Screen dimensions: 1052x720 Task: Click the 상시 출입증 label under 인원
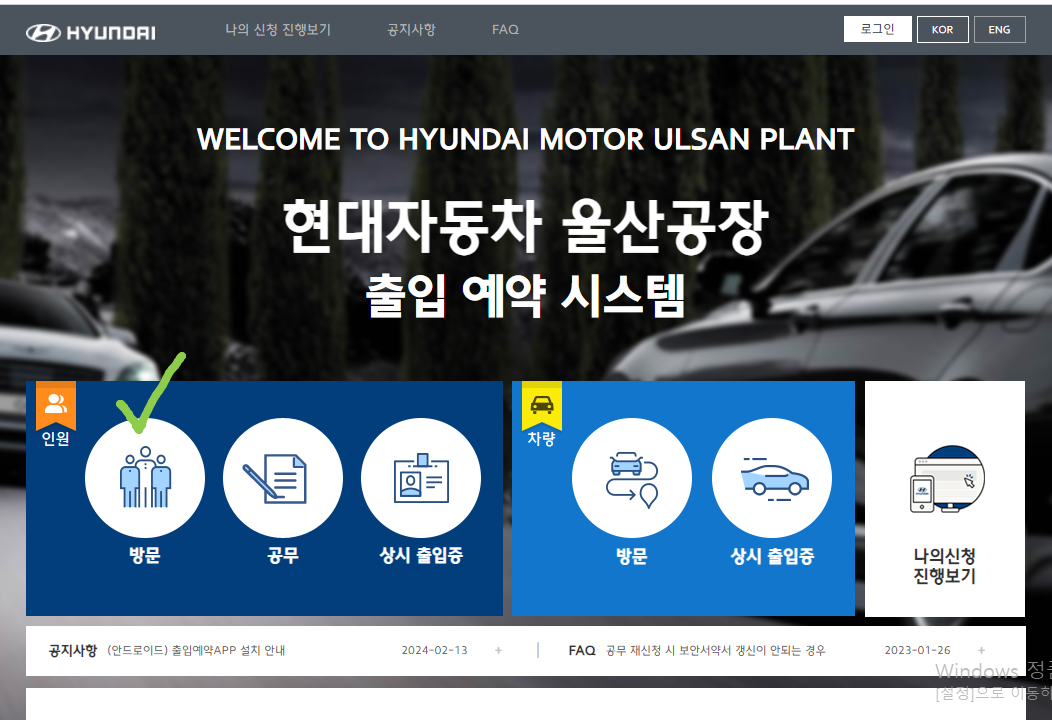[x=421, y=556]
